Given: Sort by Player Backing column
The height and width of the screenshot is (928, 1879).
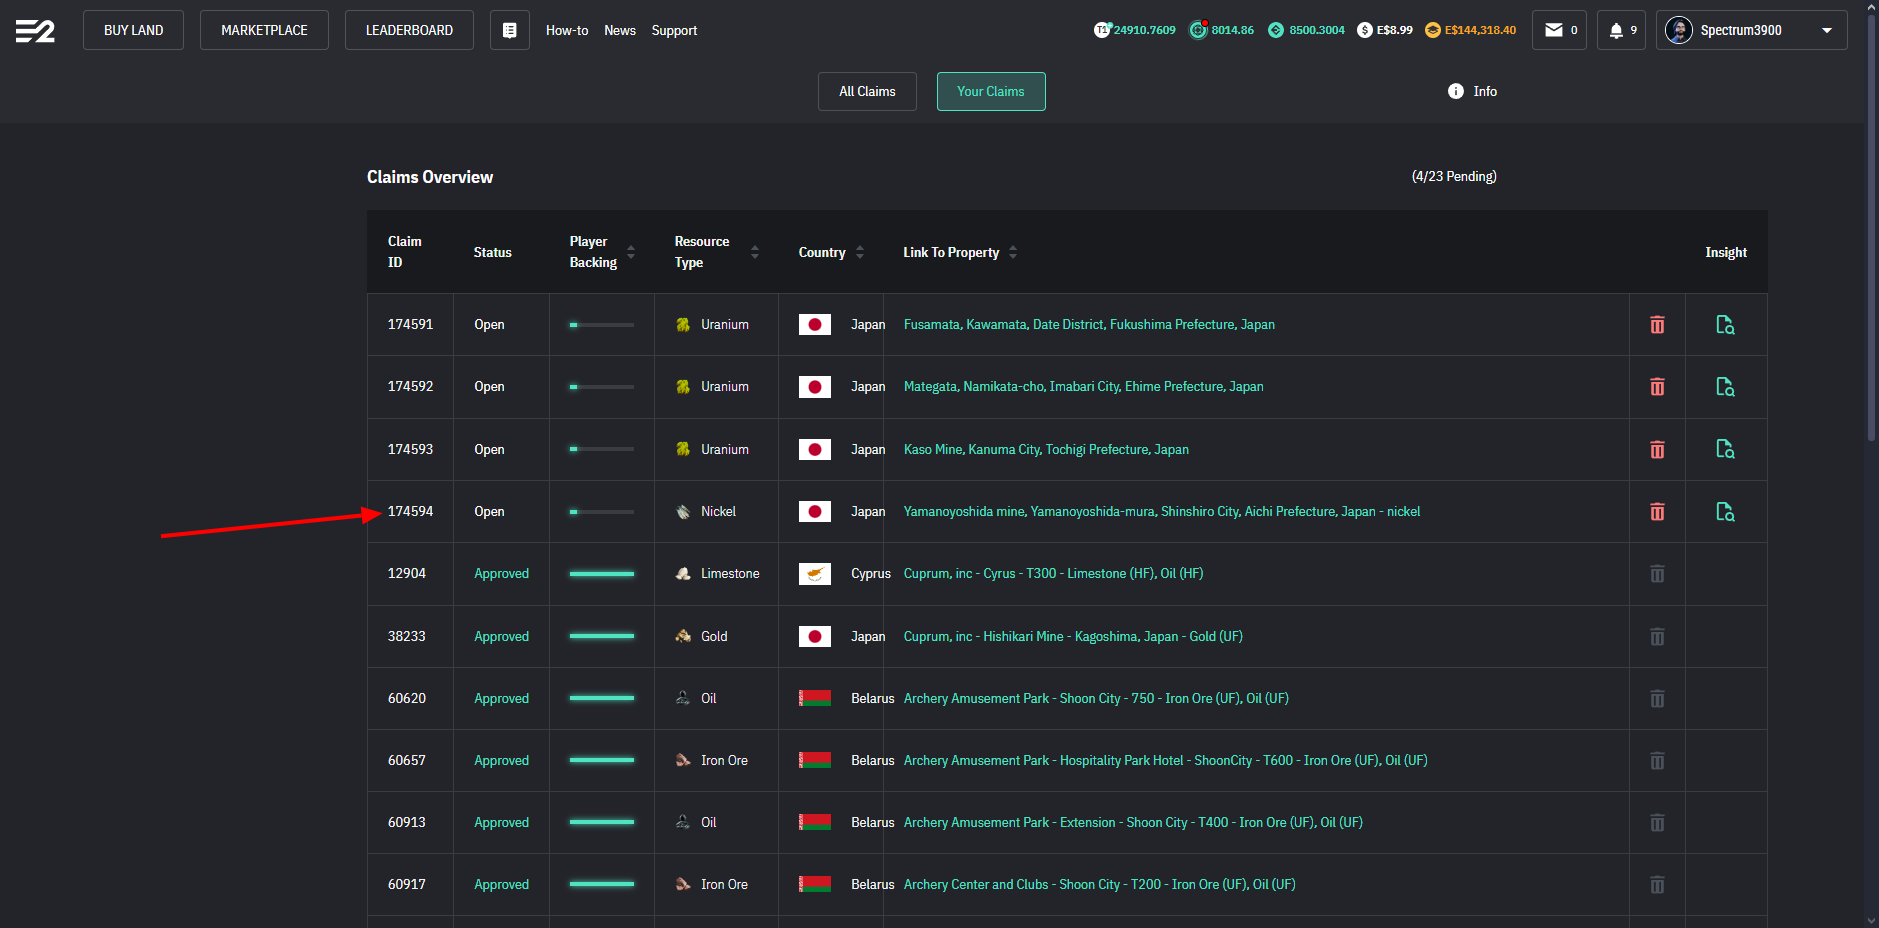Looking at the screenshot, I should pos(631,252).
